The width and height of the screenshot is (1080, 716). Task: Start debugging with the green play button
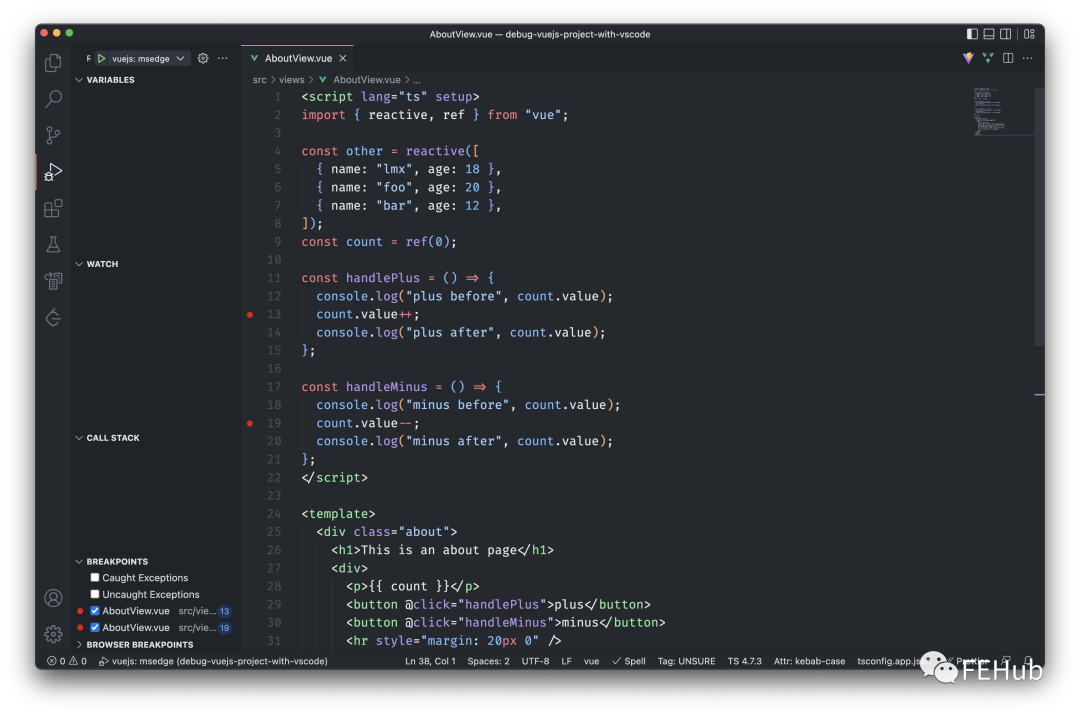[x=101, y=57]
